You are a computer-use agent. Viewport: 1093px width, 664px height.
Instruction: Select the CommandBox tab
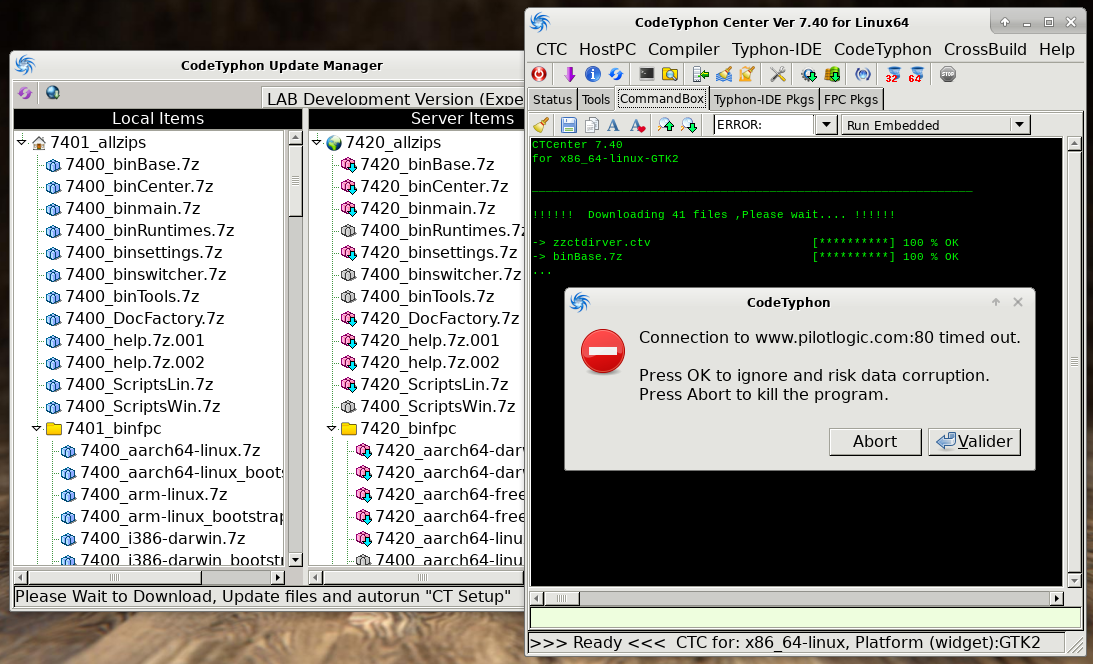click(662, 99)
